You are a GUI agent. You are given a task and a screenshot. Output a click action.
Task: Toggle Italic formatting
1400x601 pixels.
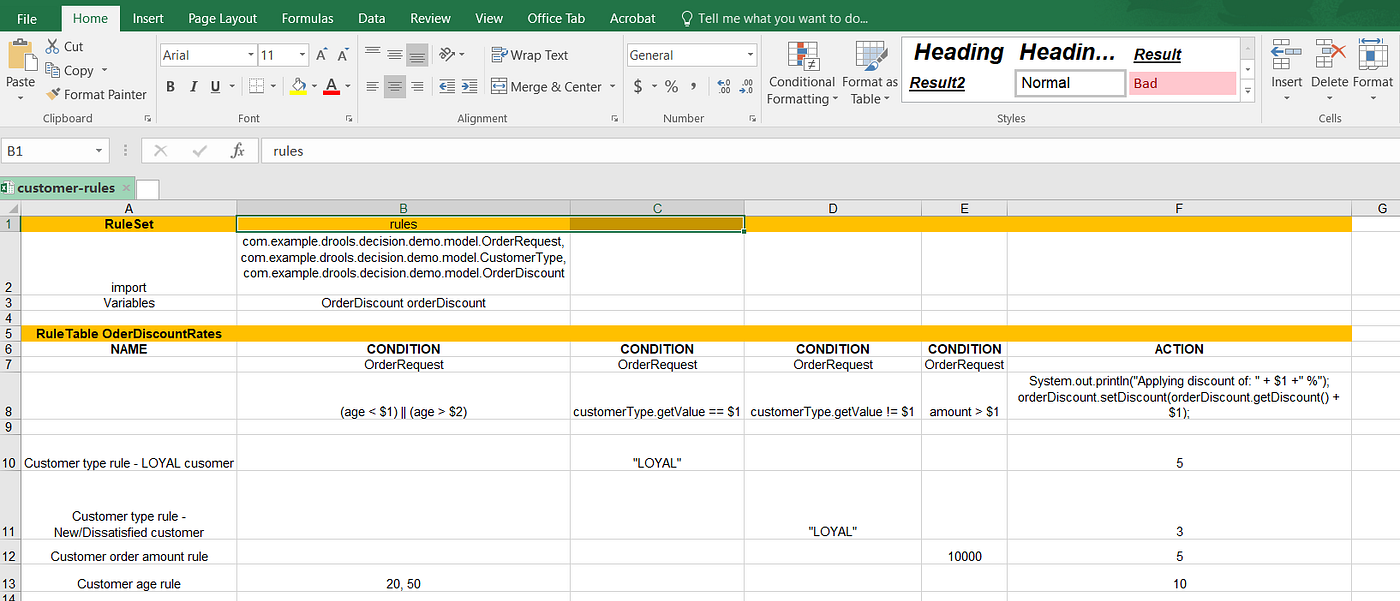pos(193,87)
